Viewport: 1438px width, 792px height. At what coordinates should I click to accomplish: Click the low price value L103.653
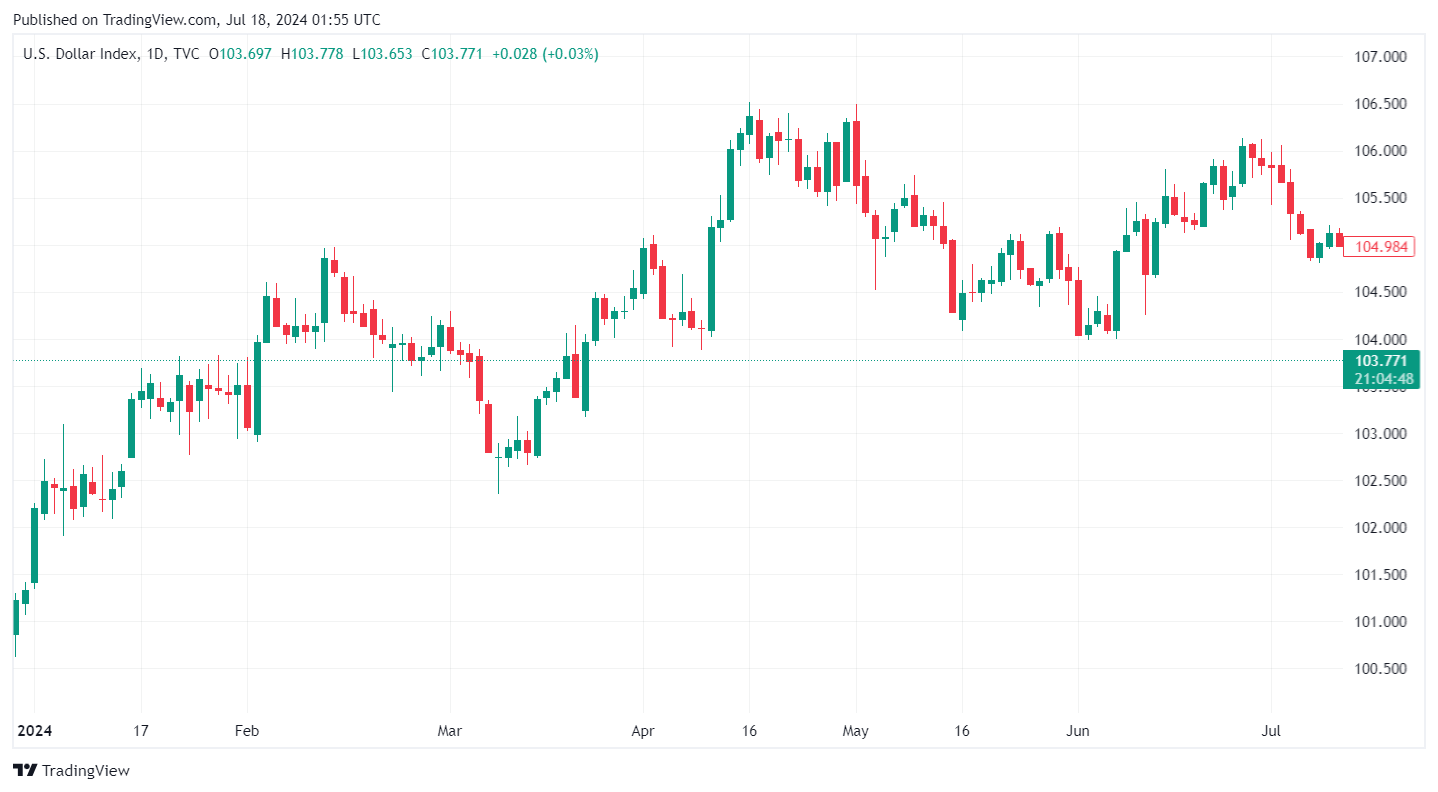pyautogui.click(x=383, y=54)
